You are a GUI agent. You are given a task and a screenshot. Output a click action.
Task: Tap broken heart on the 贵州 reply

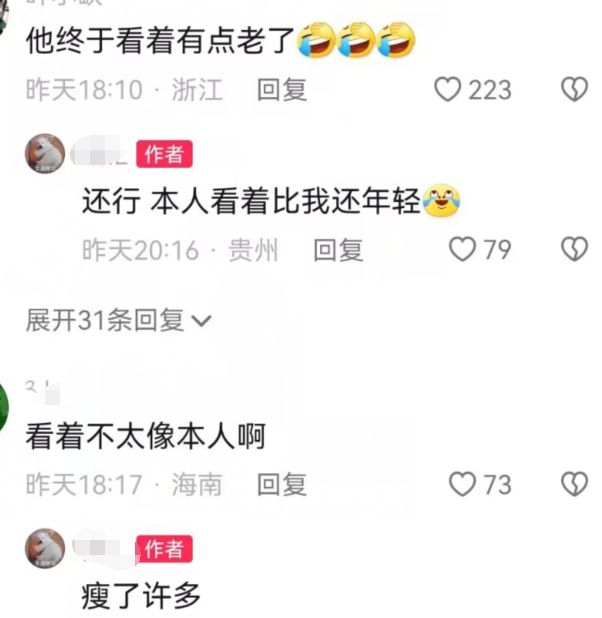pyautogui.click(x=574, y=249)
